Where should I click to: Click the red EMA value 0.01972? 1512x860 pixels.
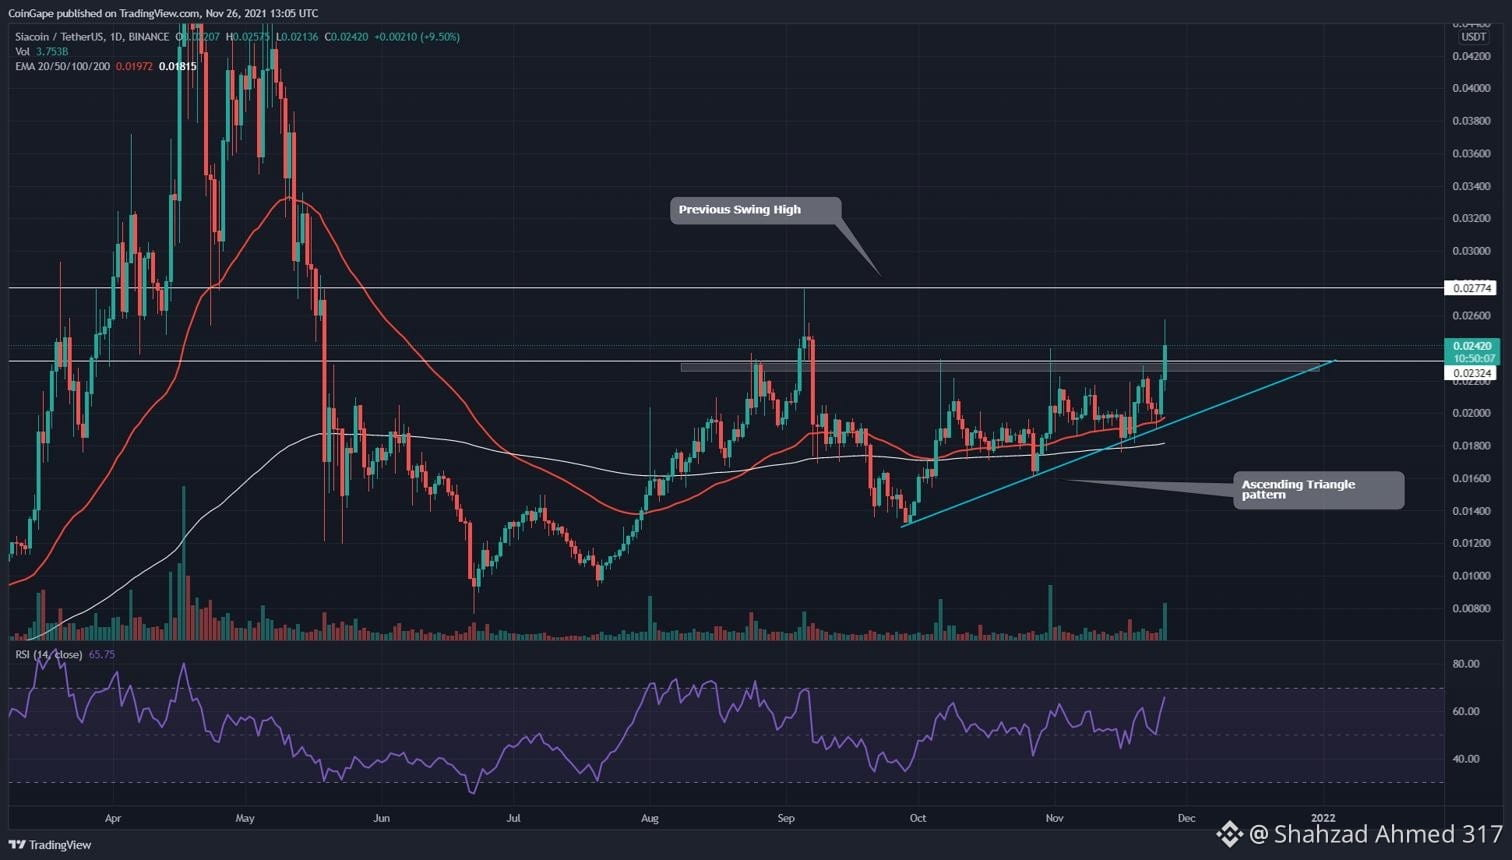pyautogui.click(x=134, y=66)
